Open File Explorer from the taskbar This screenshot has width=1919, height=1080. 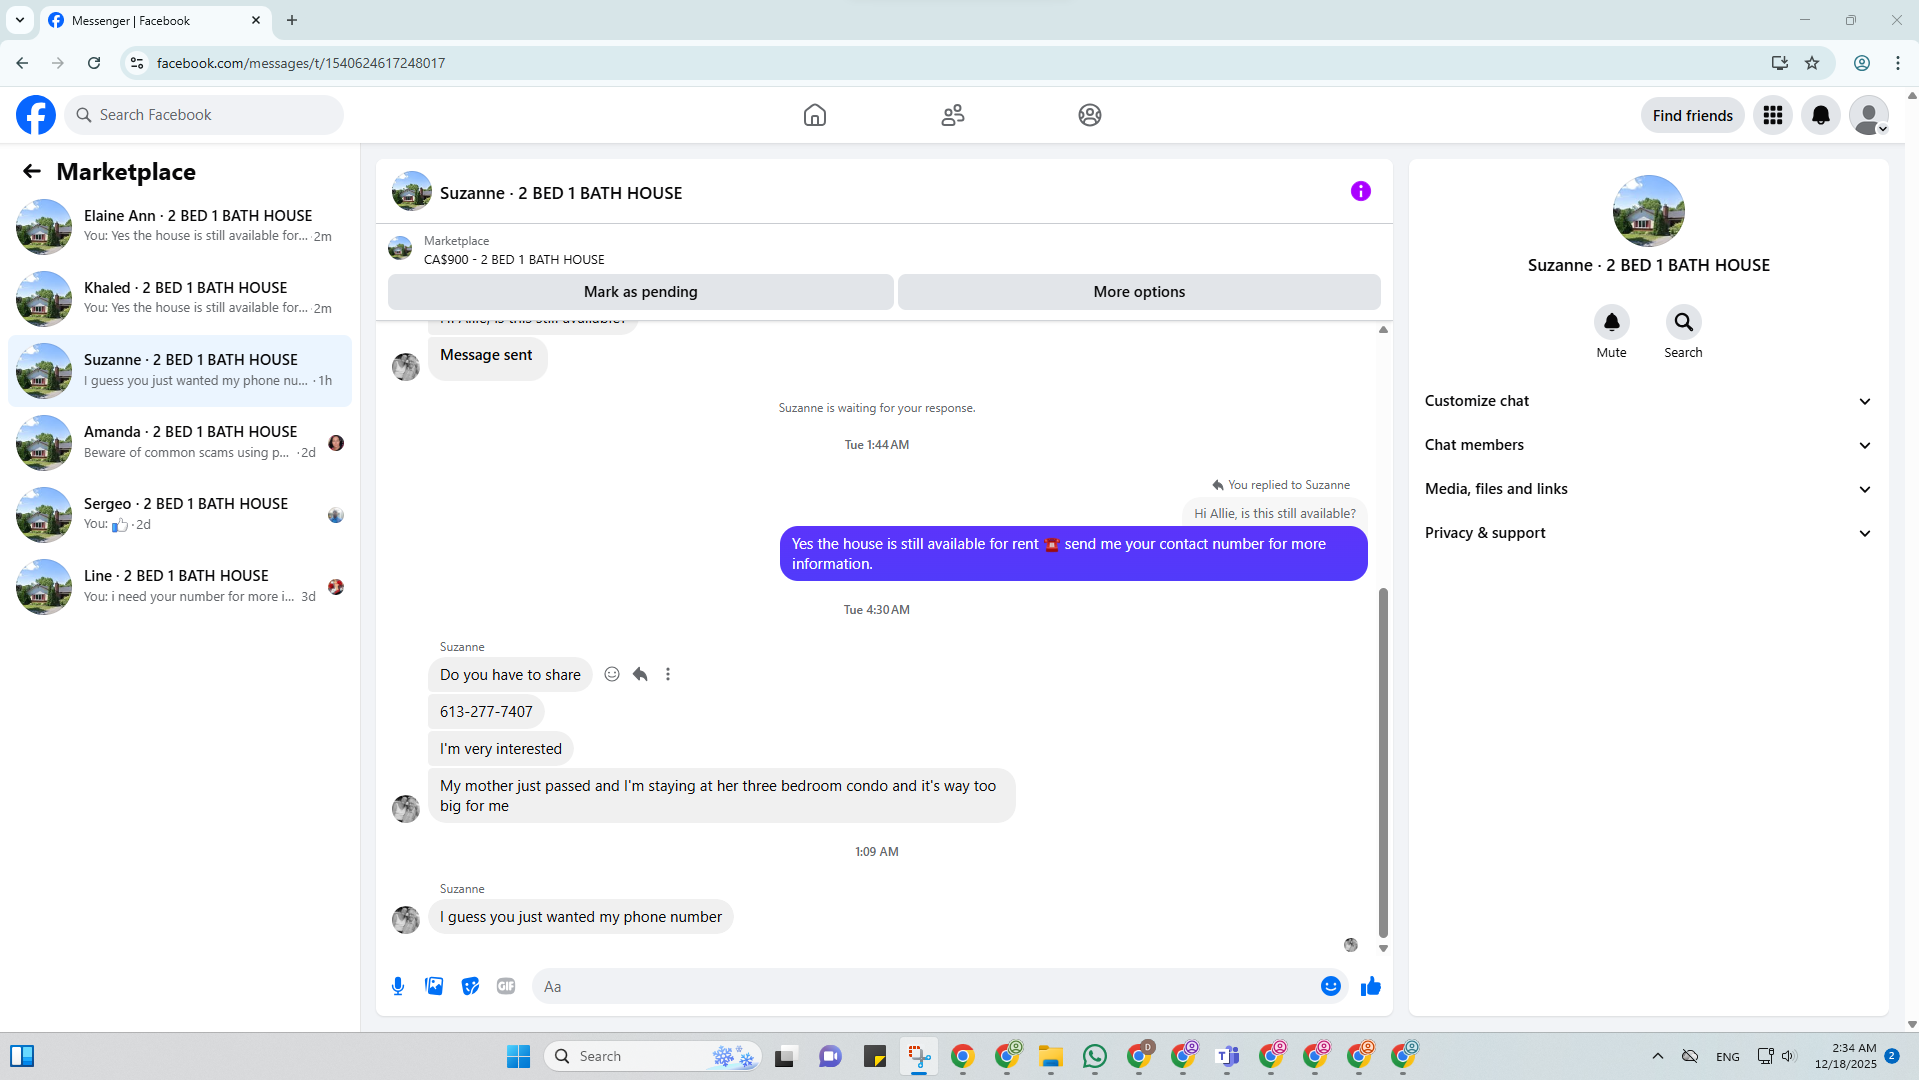coord(1051,1056)
